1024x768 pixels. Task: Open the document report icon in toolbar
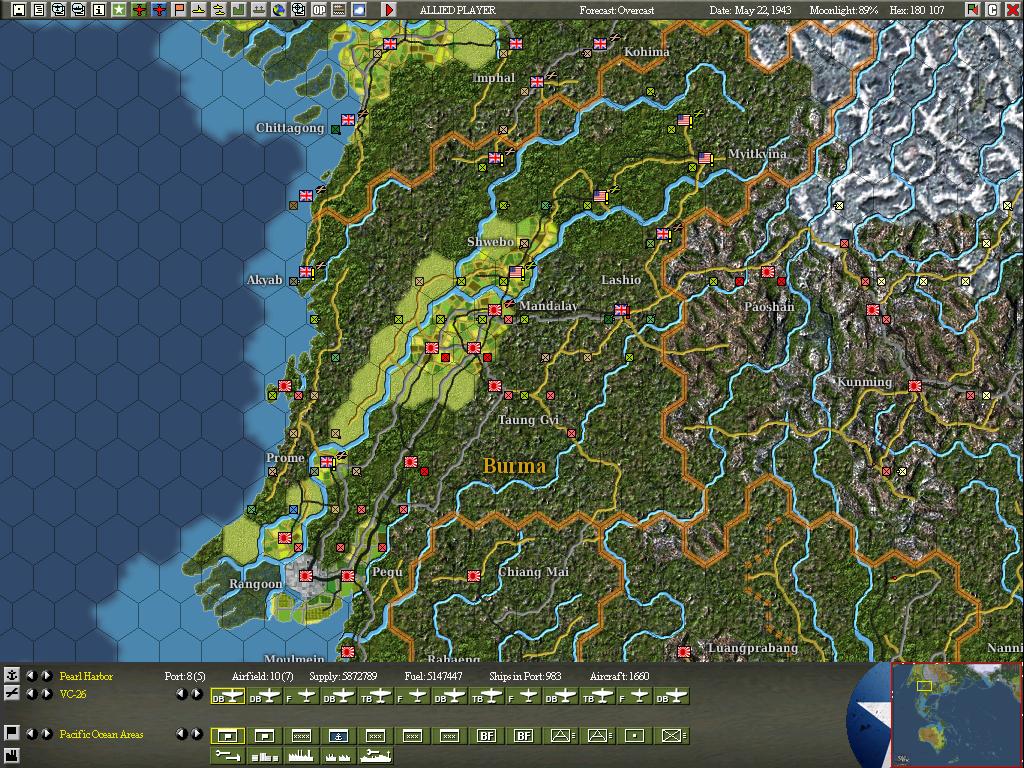point(39,9)
